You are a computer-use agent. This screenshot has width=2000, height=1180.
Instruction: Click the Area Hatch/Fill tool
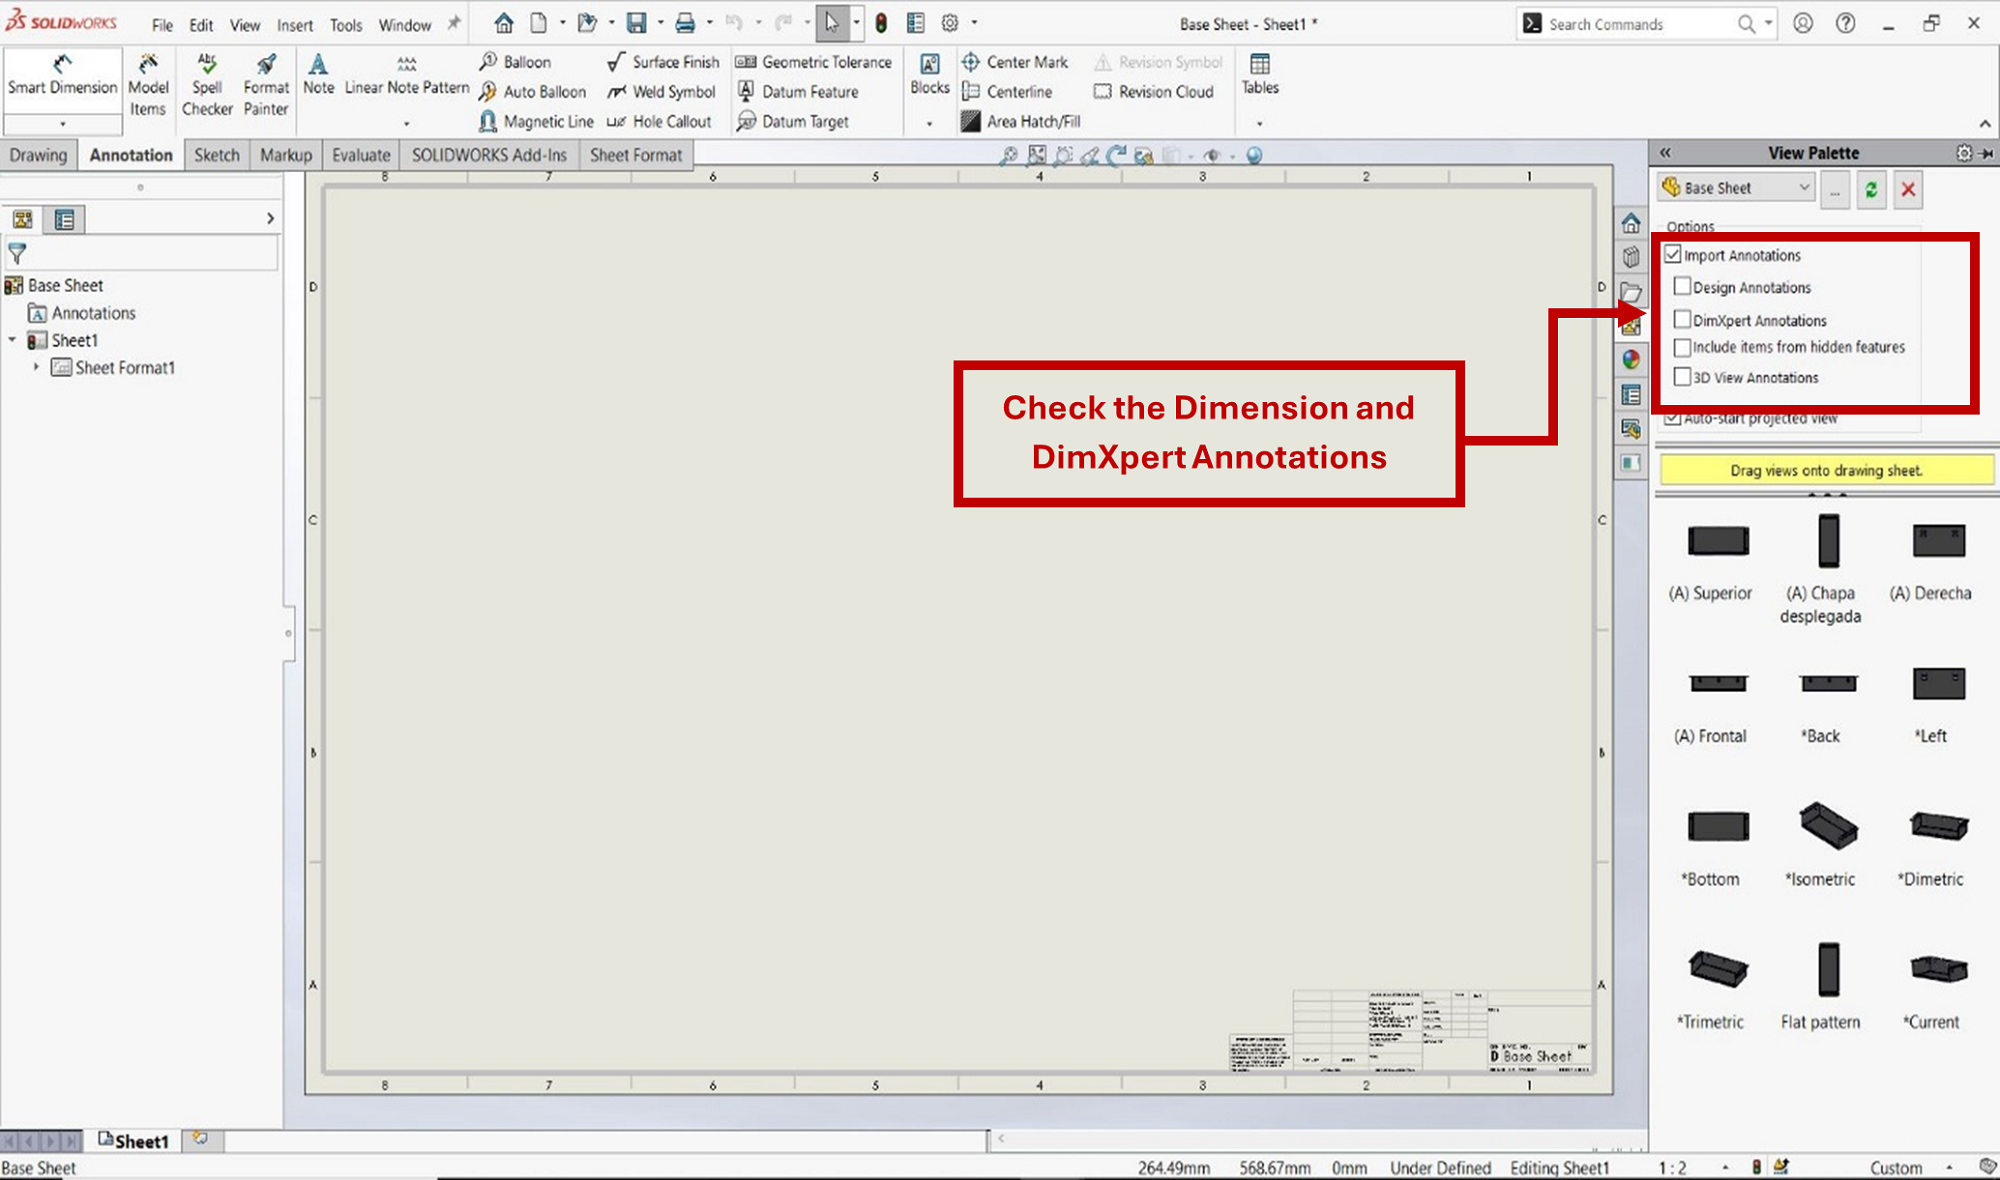click(x=1021, y=121)
